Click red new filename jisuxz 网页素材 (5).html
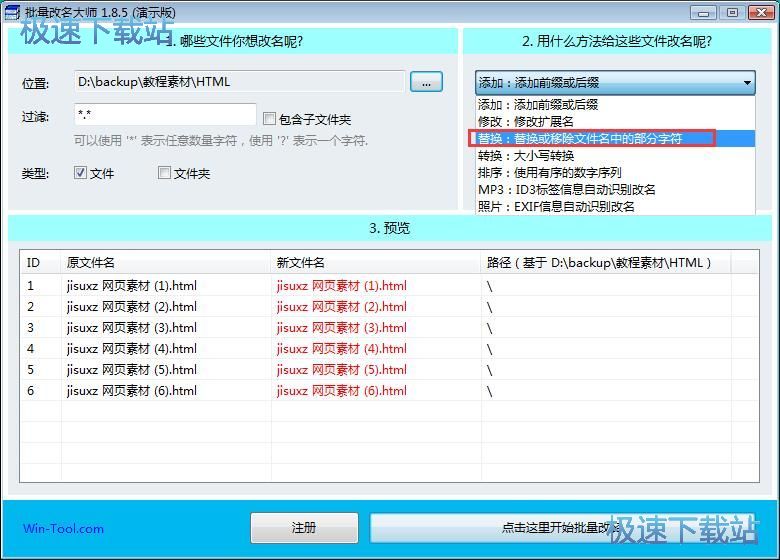This screenshot has width=780, height=560. coord(342,370)
